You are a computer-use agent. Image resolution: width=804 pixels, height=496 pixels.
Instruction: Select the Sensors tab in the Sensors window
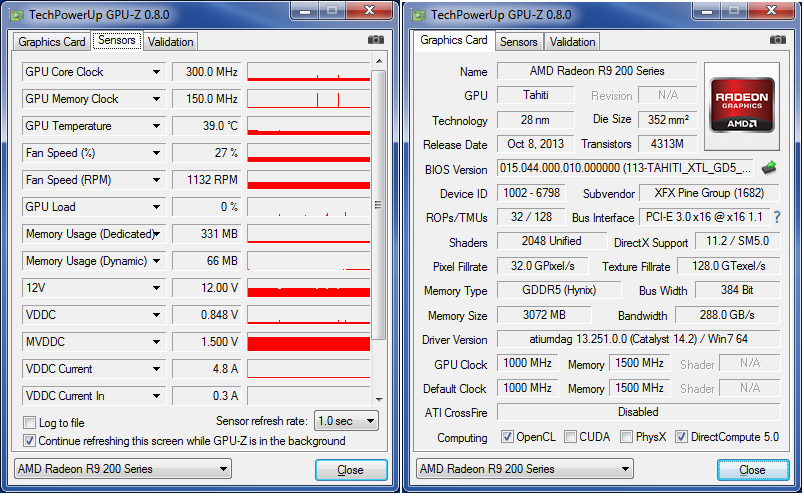(116, 40)
